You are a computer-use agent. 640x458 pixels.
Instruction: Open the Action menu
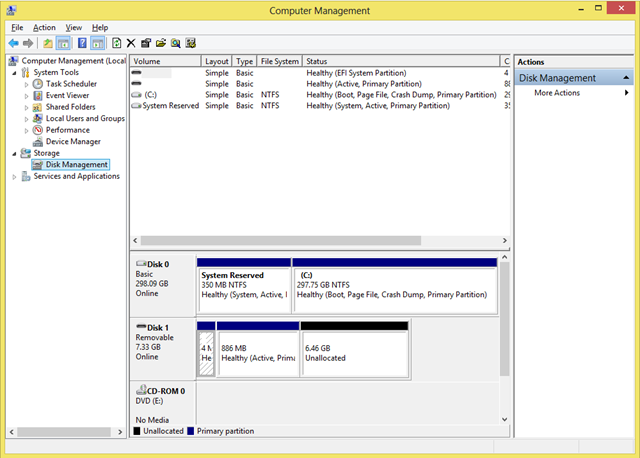[44, 27]
